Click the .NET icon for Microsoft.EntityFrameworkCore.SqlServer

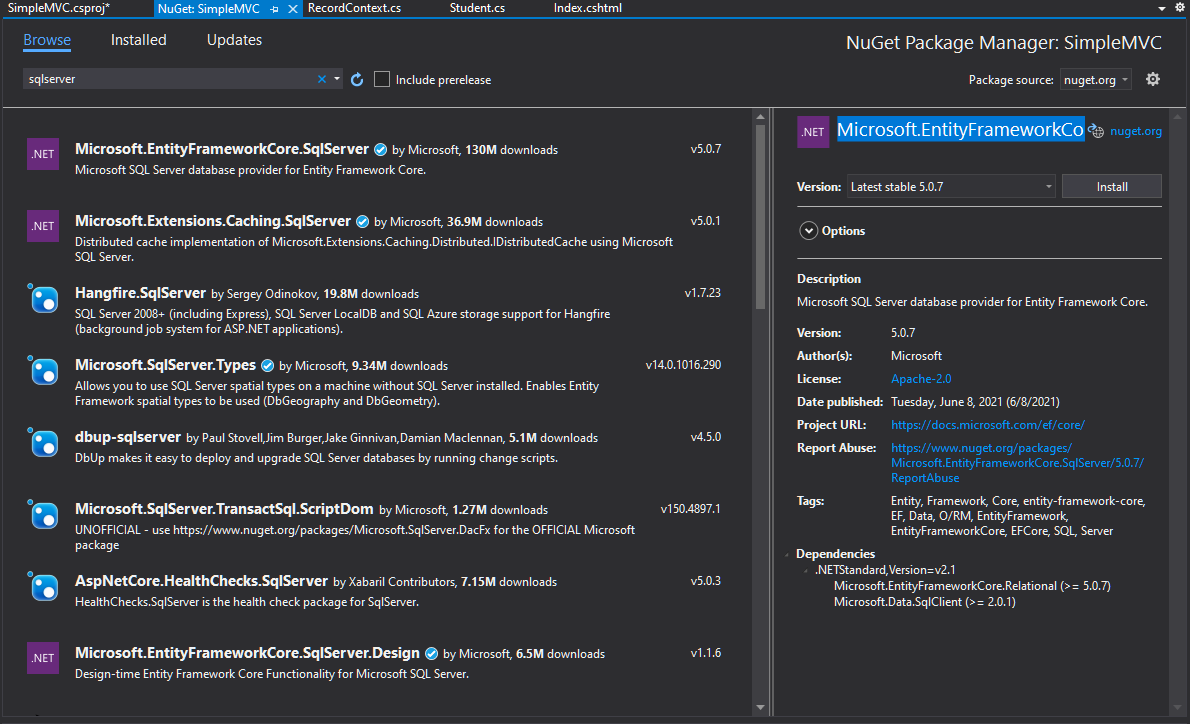pos(43,154)
